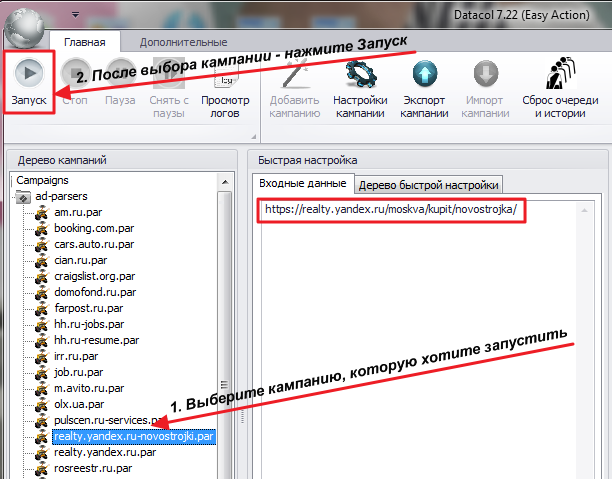The width and height of the screenshot is (612, 479).
Task: Click Импорт кампании down-arrow icon
Action: [x=485, y=73]
